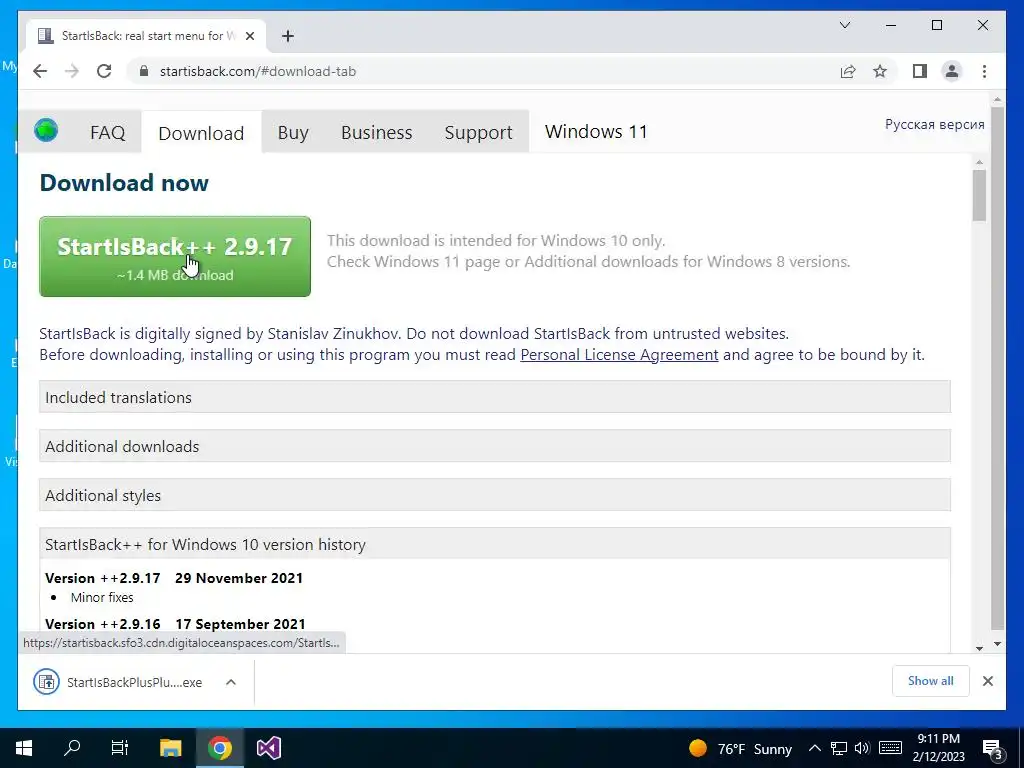Expand Included translations section
This screenshot has width=1024, height=768.
(x=494, y=397)
